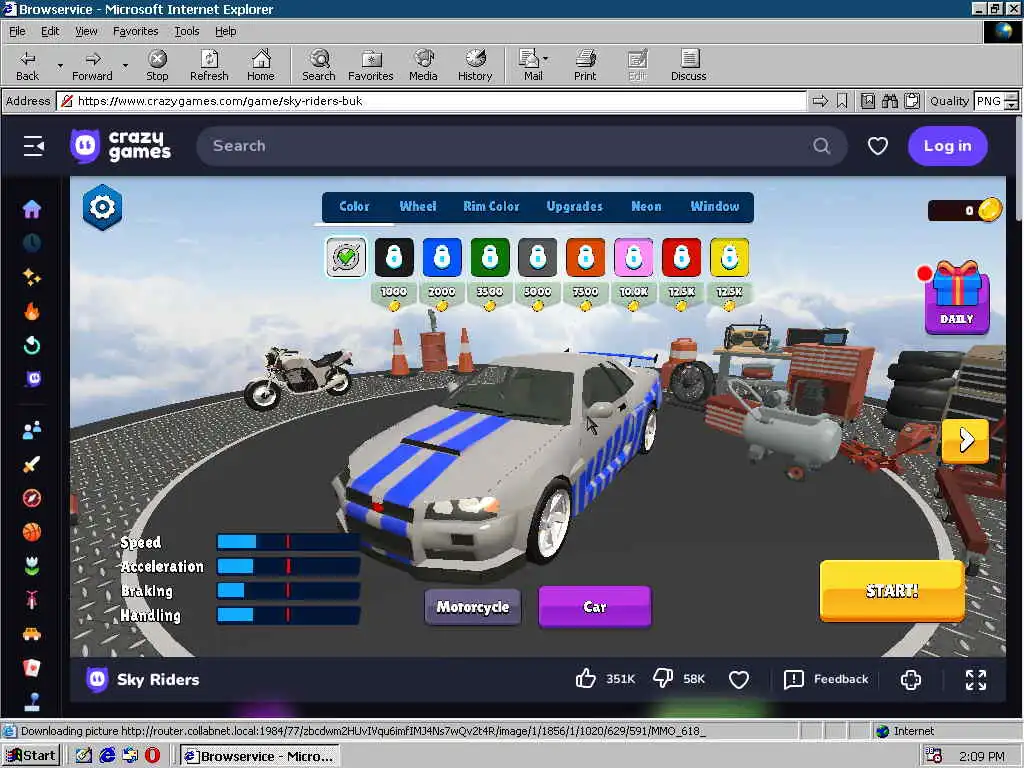
Task: Open the game settings gear icon
Action: (103, 208)
